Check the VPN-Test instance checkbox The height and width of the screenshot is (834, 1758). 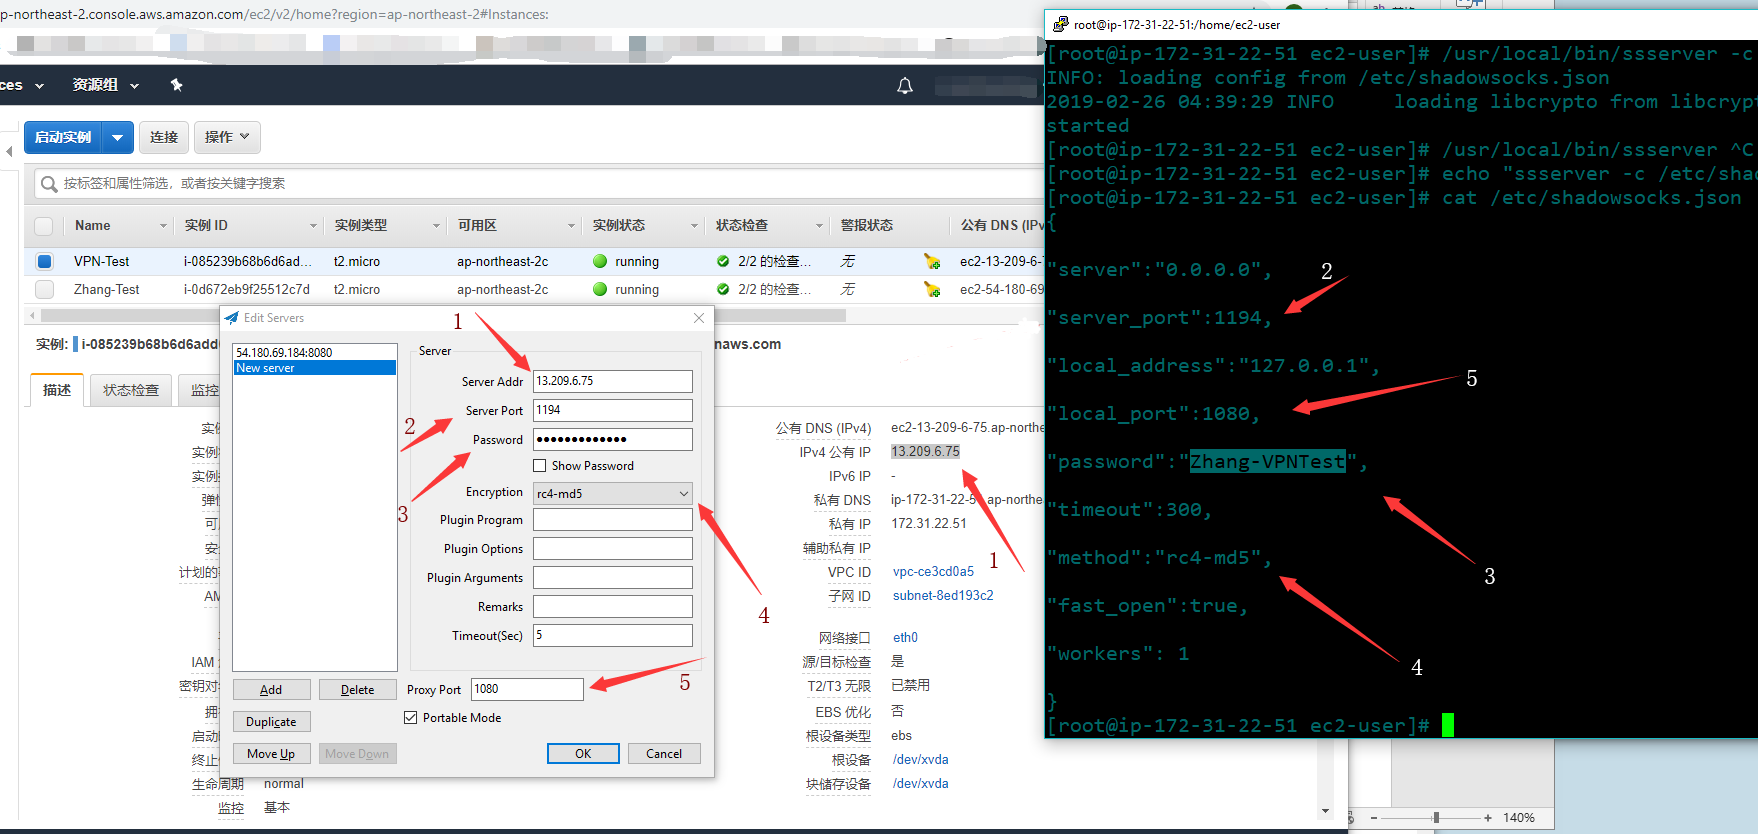click(44, 261)
